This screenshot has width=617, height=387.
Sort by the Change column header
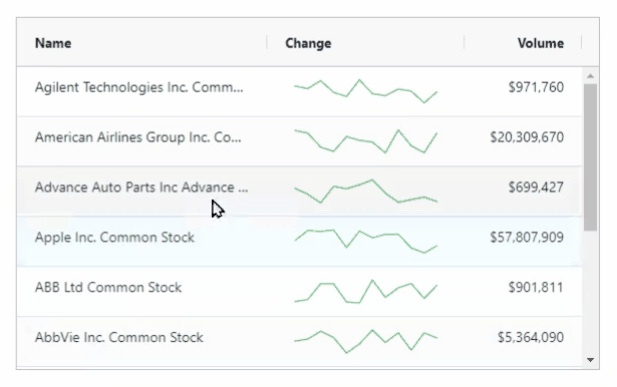click(x=308, y=43)
